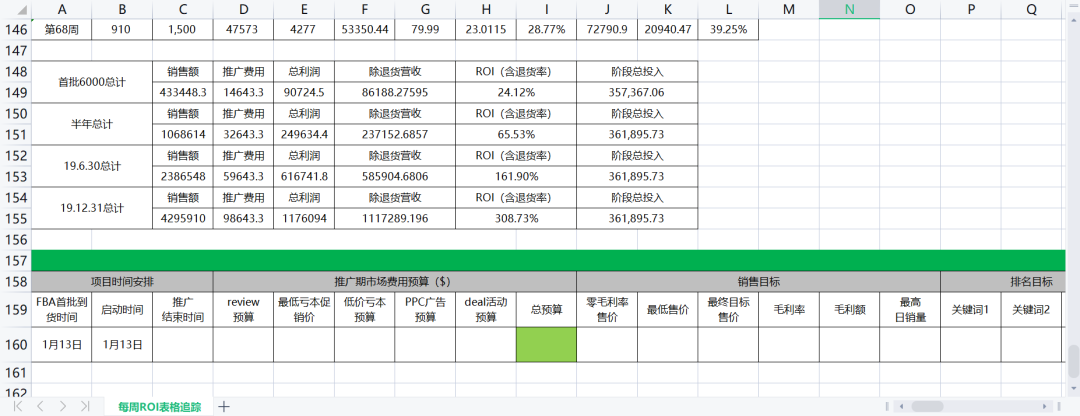Select the 推广期市场费用预算 ($) header cell
Image resolution: width=1080 pixels, height=416 pixels.
[394, 281]
